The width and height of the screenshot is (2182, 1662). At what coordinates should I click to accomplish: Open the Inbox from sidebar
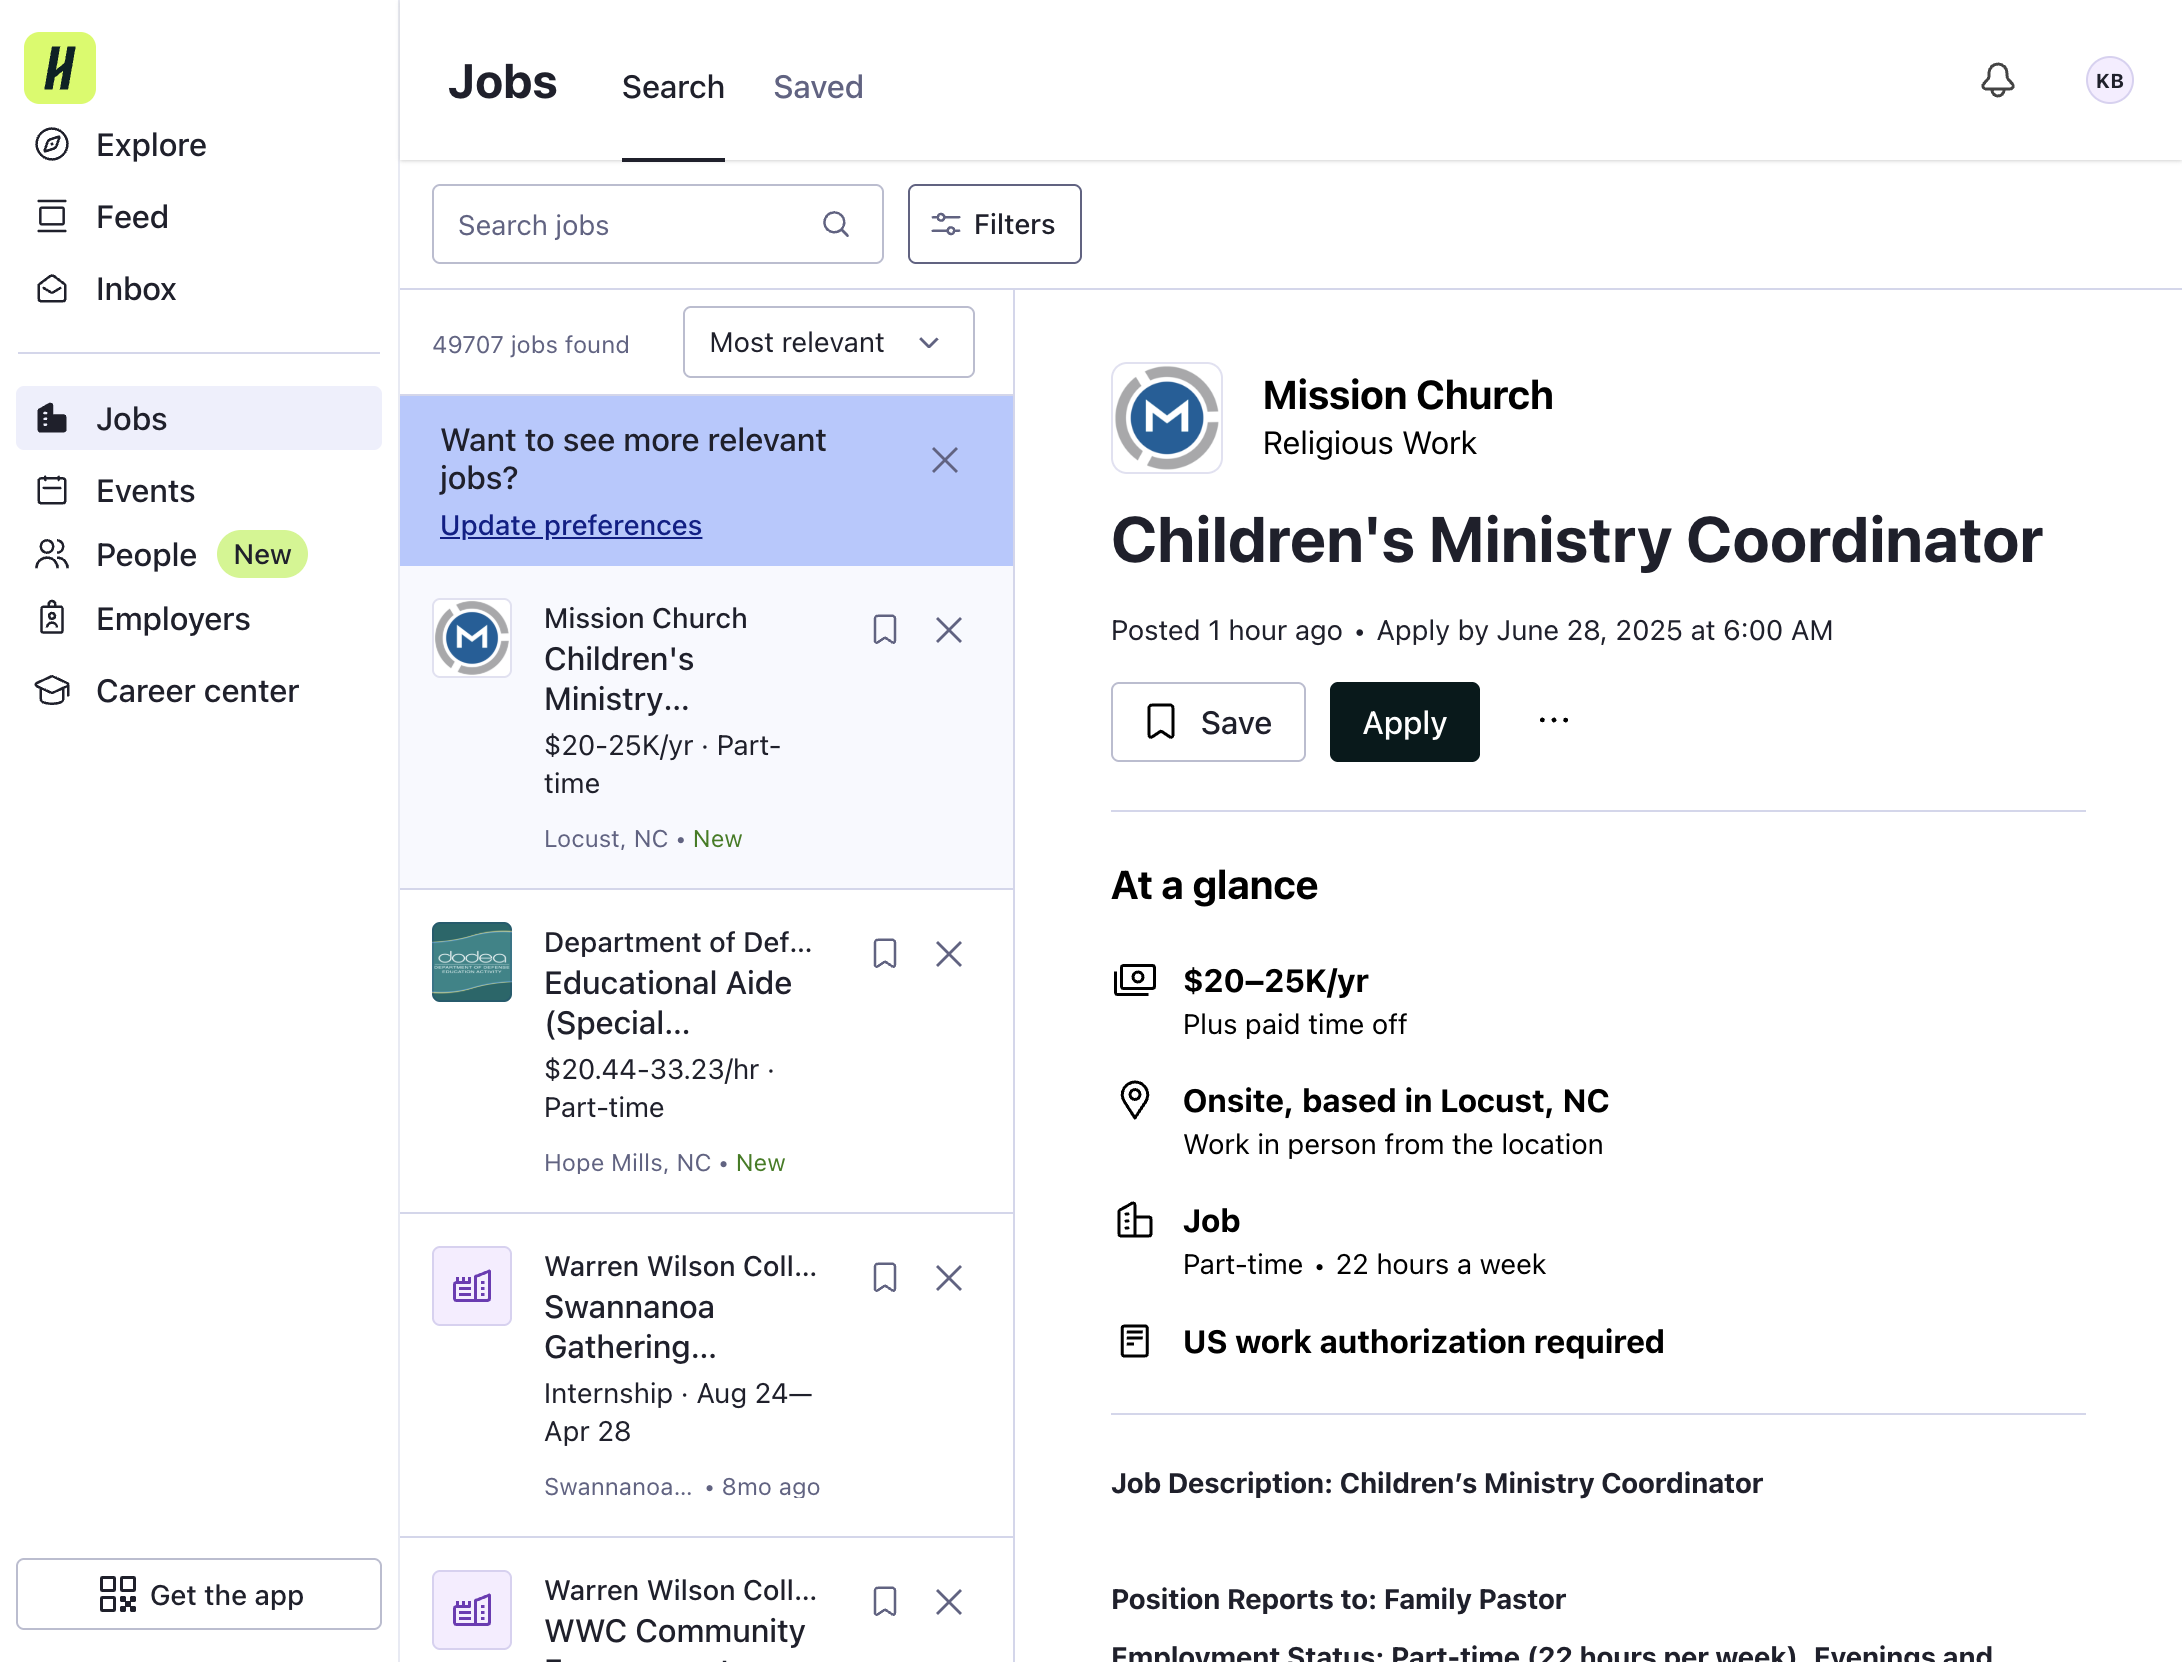click(x=106, y=289)
